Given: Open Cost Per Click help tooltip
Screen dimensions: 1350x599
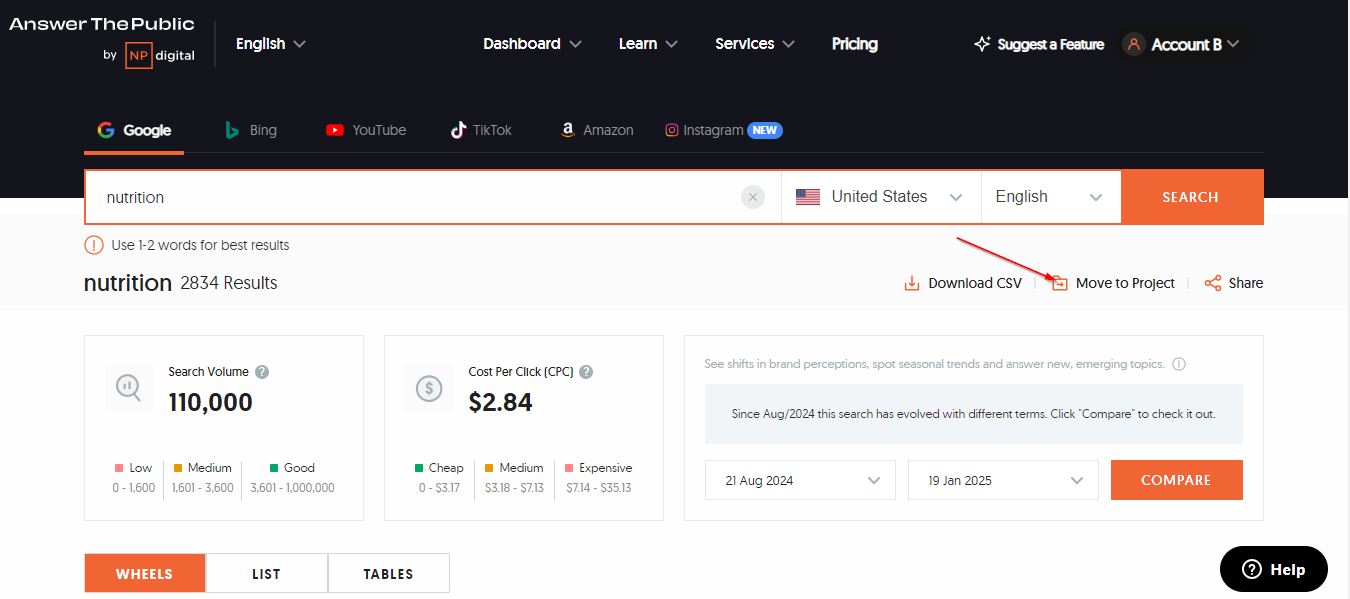Looking at the screenshot, I should pyautogui.click(x=586, y=372).
